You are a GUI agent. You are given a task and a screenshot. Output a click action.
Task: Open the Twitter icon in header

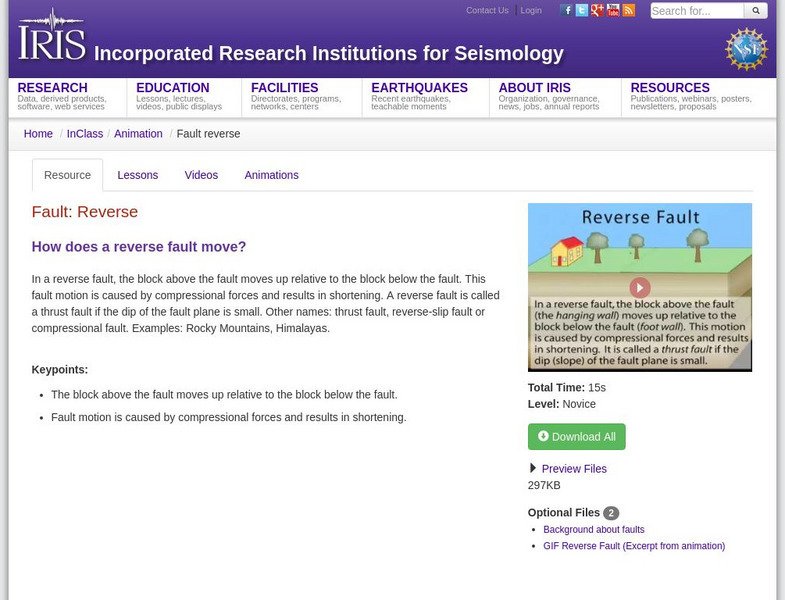[x=582, y=10]
